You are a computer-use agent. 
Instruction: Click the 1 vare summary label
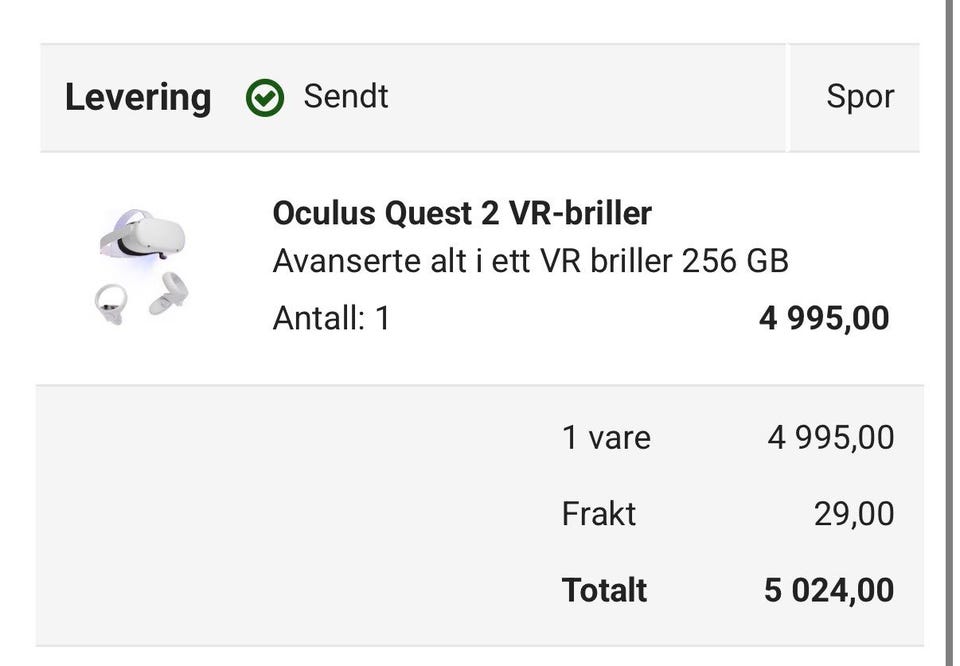click(x=606, y=438)
